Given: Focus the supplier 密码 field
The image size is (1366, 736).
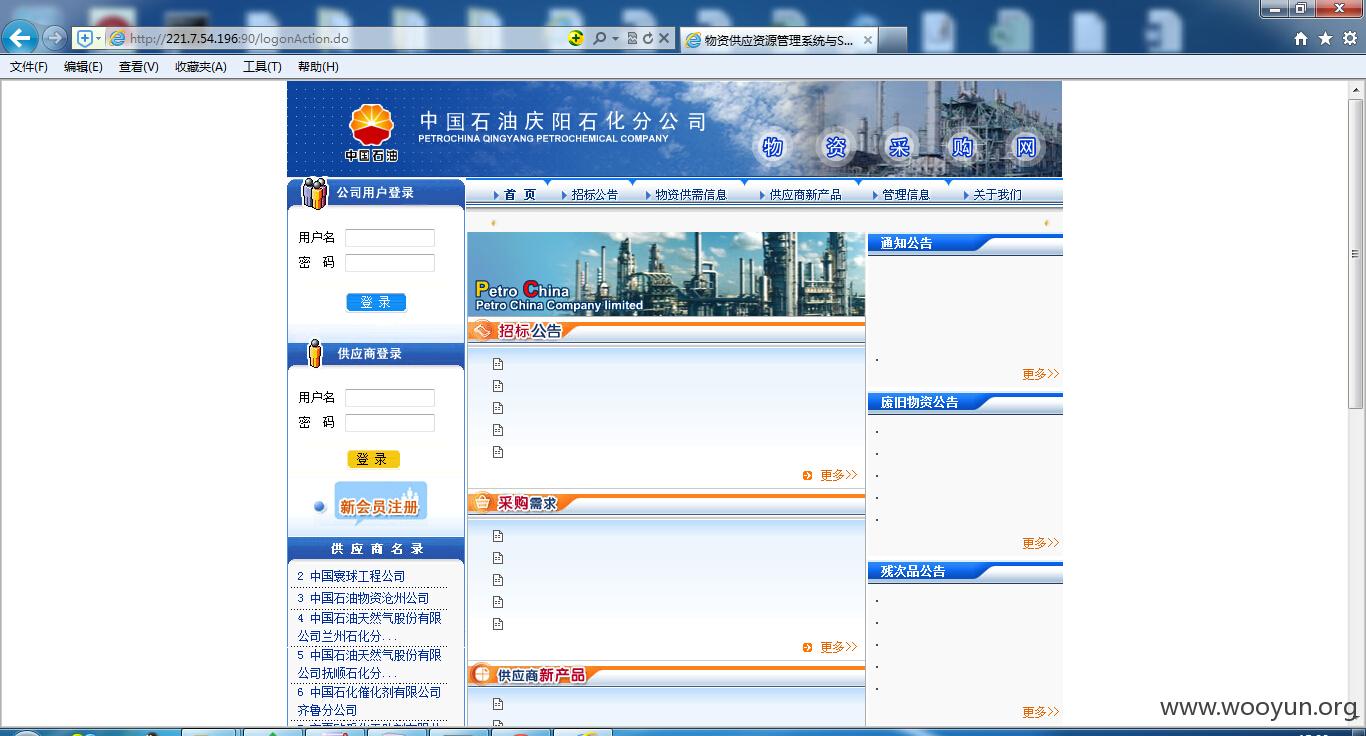Looking at the screenshot, I should (390, 423).
